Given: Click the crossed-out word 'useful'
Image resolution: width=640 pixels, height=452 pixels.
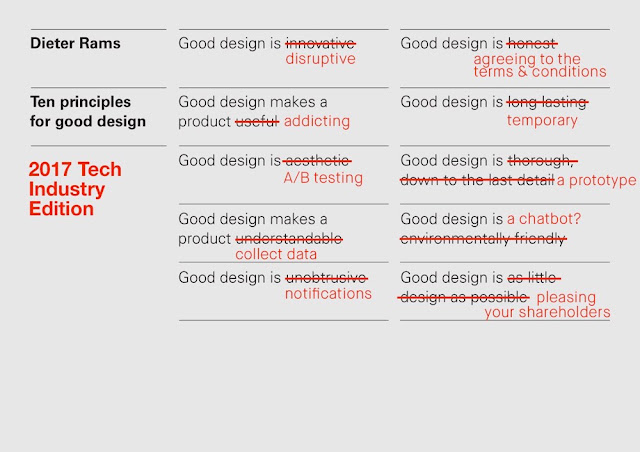Looking at the screenshot, I should pos(257,122).
